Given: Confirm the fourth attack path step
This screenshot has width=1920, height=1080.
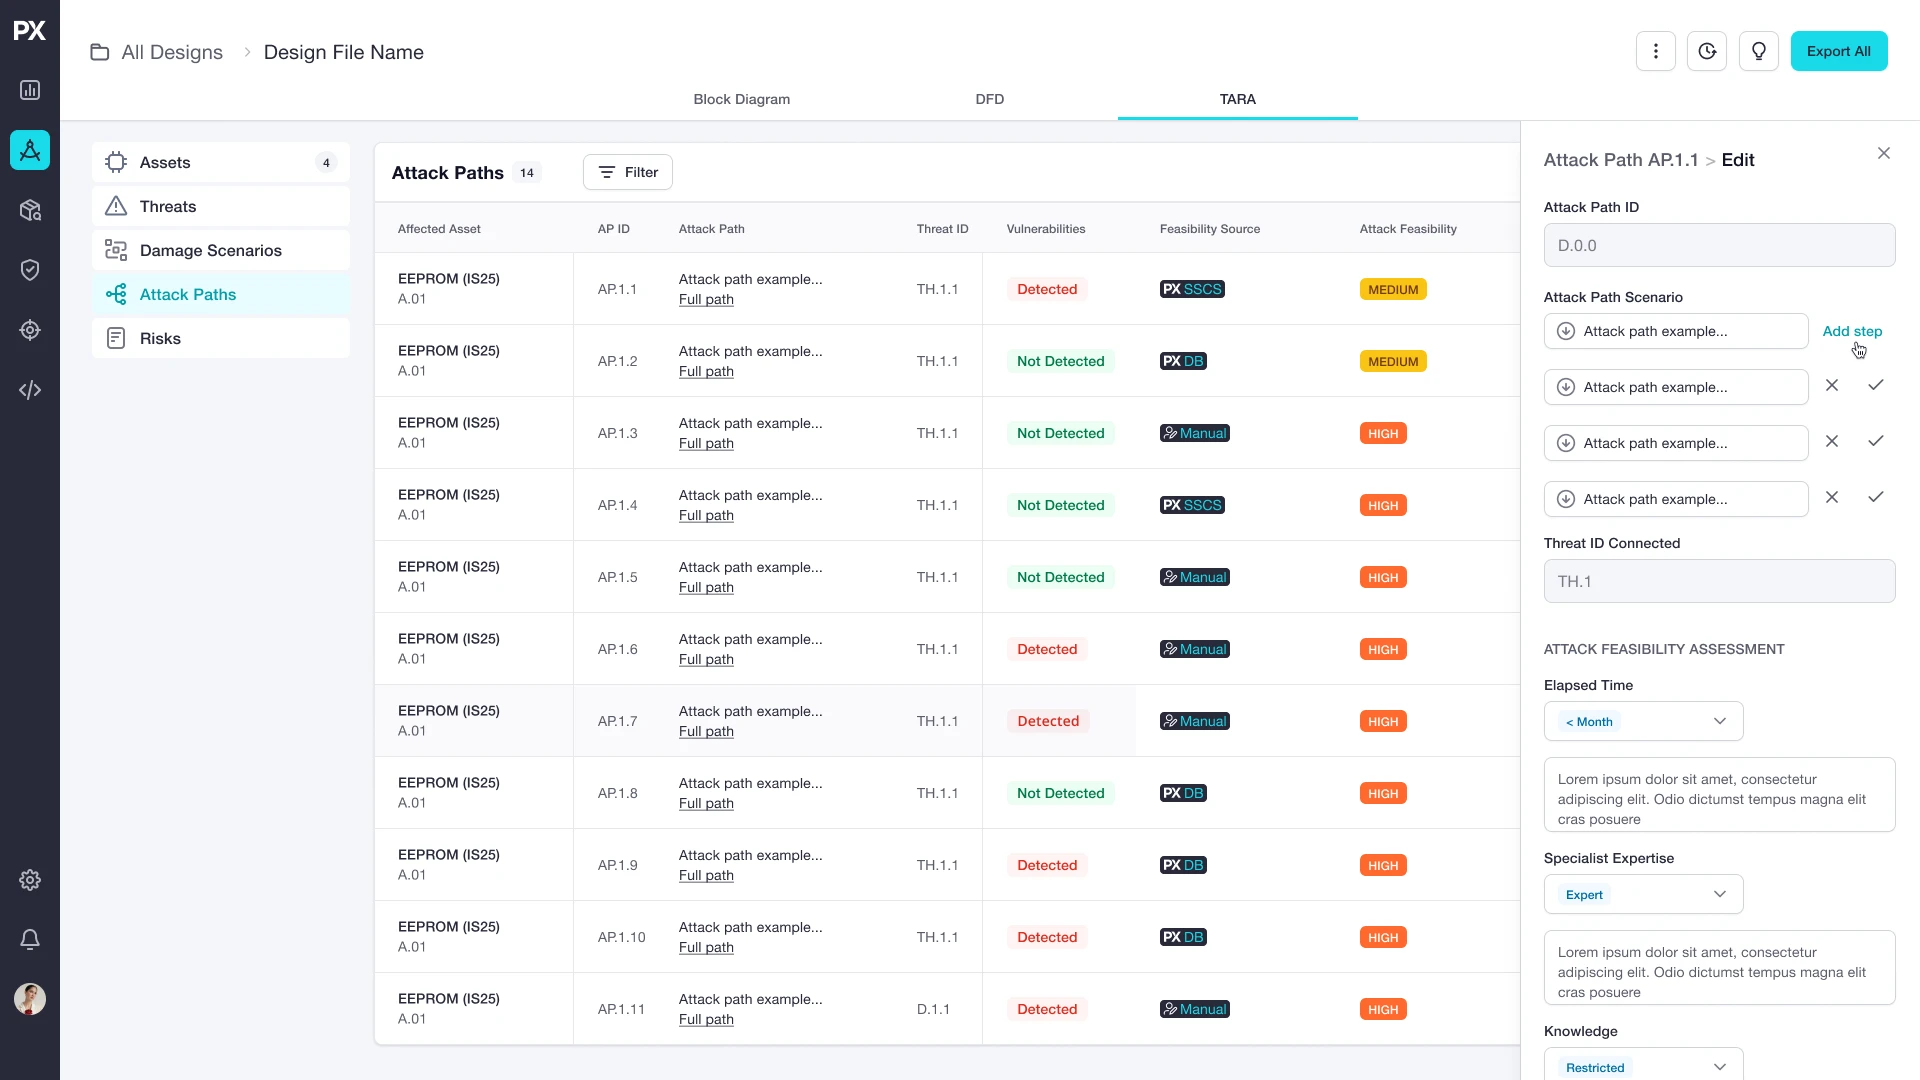Looking at the screenshot, I should [x=1876, y=497].
